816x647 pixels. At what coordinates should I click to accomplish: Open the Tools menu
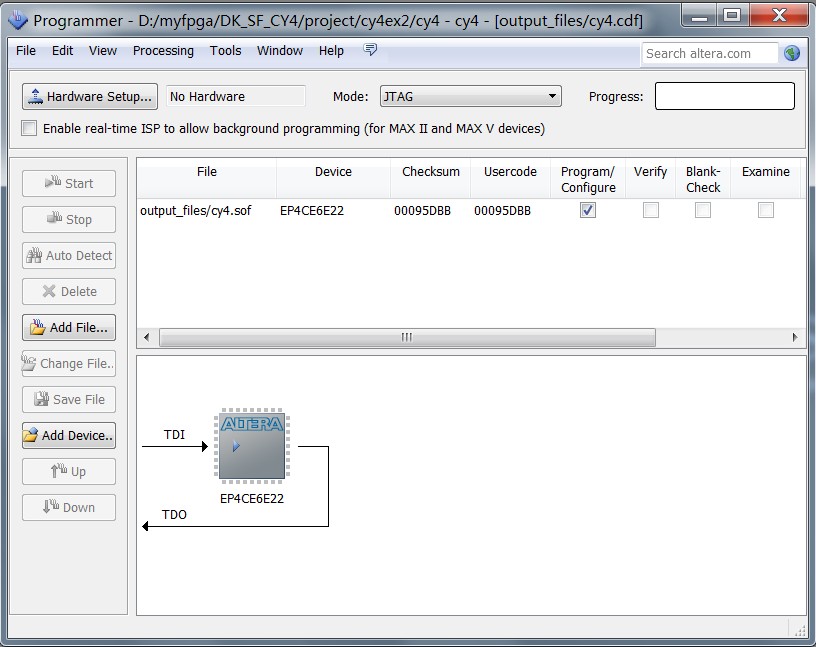coord(225,51)
